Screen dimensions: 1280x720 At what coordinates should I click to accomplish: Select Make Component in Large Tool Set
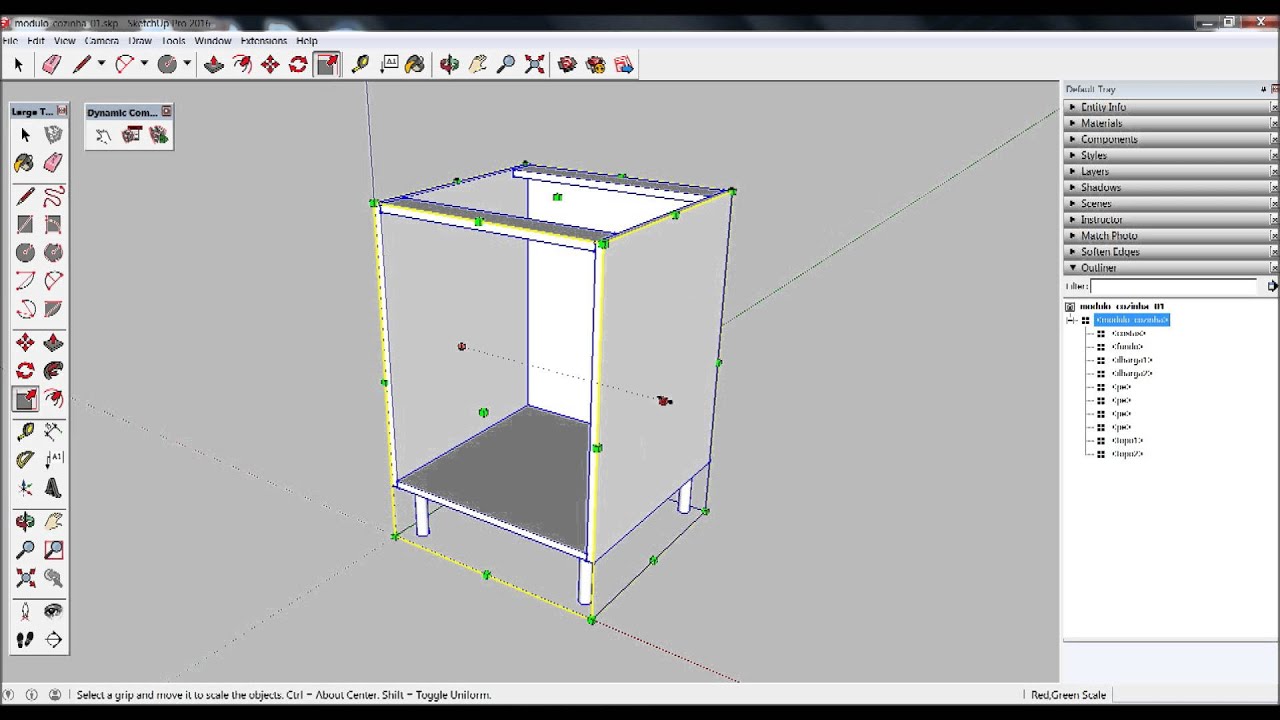point(53,134)
